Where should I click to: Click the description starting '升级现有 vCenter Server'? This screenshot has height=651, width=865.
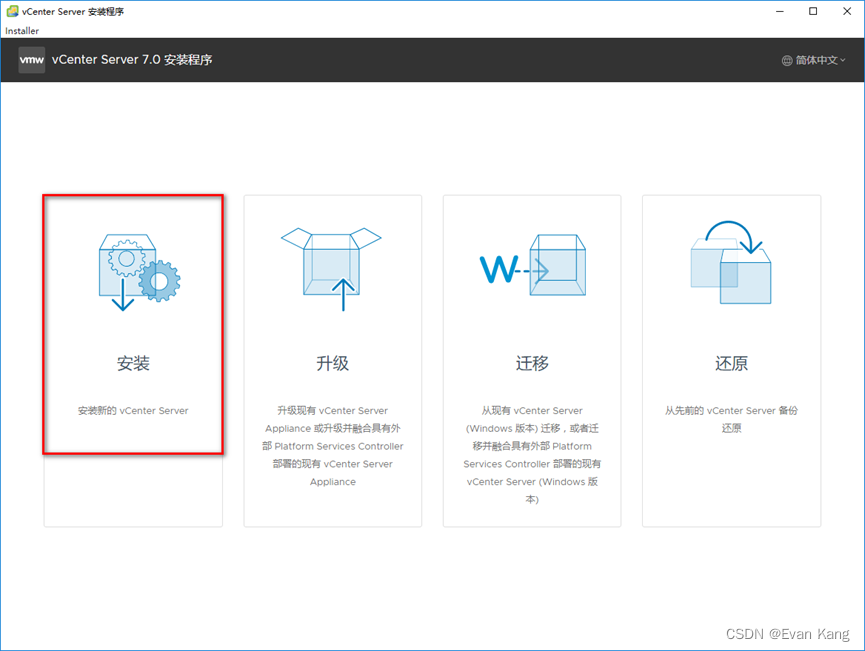coord(333,446)
